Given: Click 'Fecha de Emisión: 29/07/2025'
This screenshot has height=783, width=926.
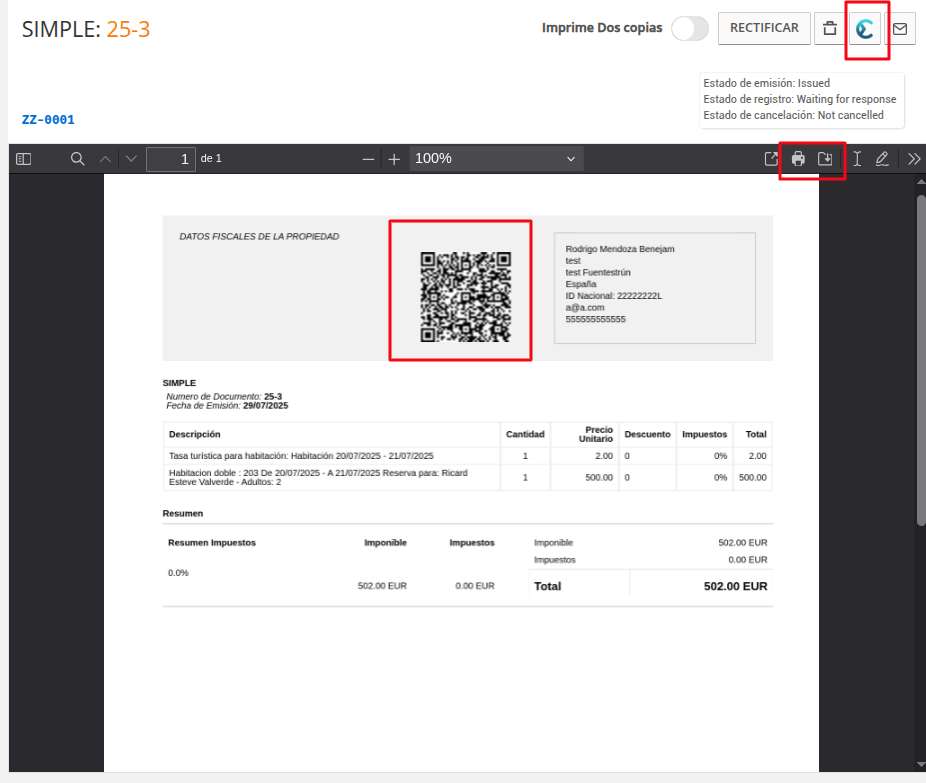Looking at the screenshot, I should tap(227, 406).
